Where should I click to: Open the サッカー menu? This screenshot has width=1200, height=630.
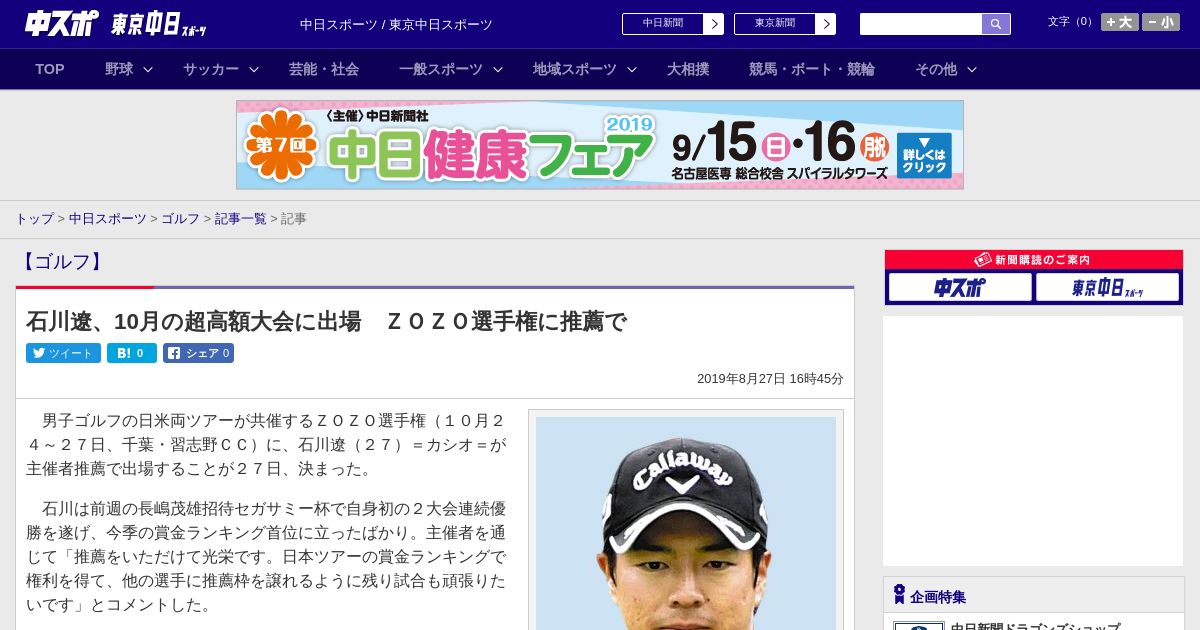click(x=211, y=69)
